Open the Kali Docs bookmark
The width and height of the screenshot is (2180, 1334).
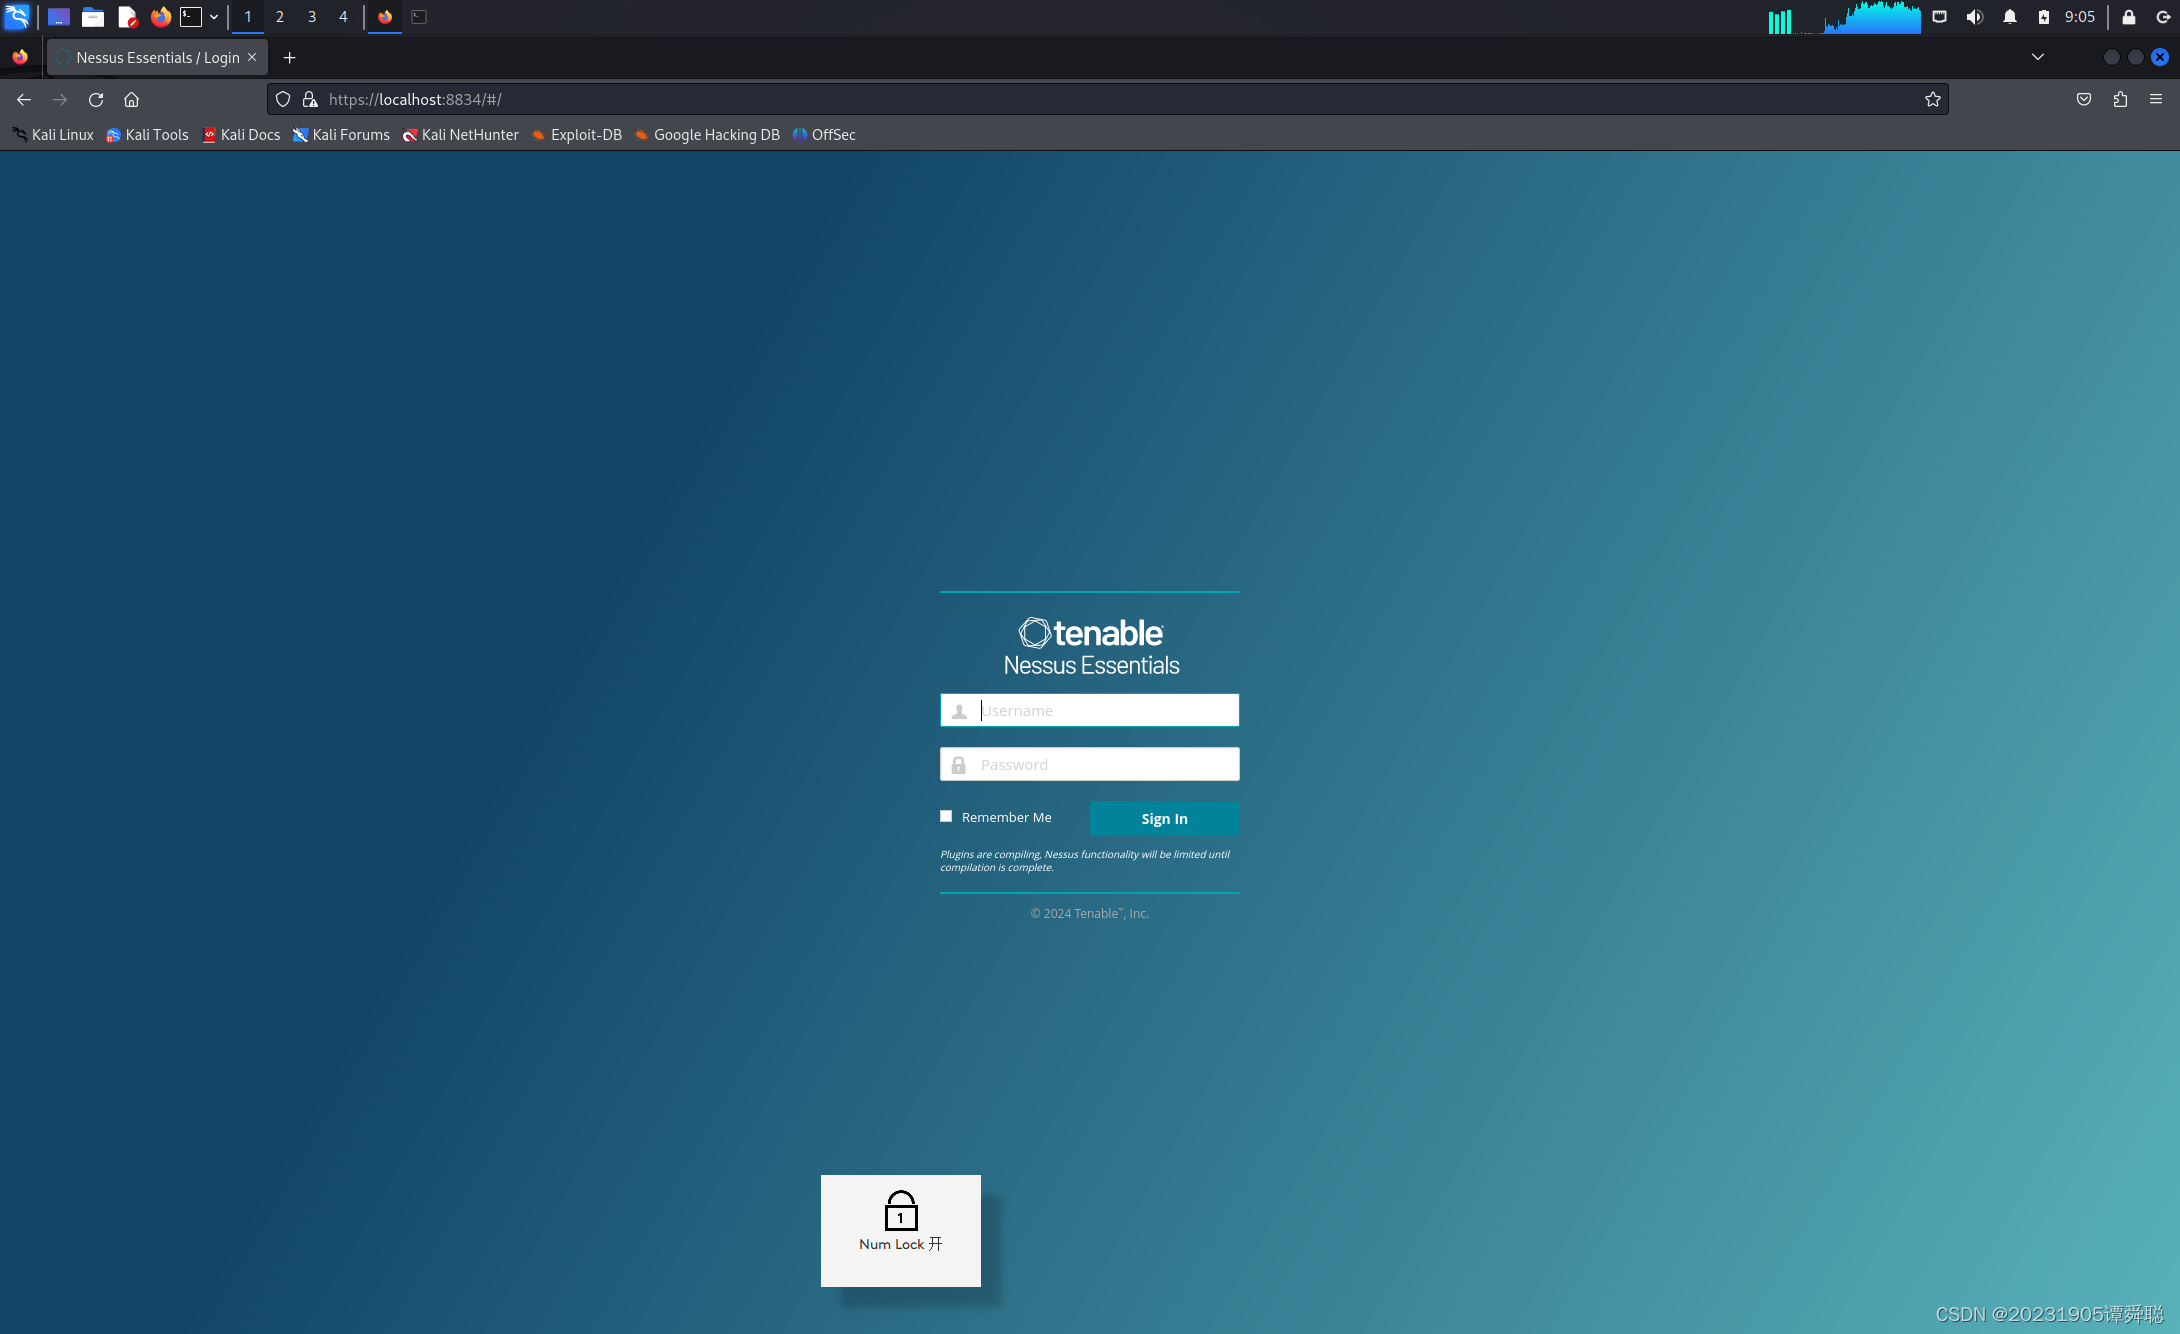(x=241, y=135)
